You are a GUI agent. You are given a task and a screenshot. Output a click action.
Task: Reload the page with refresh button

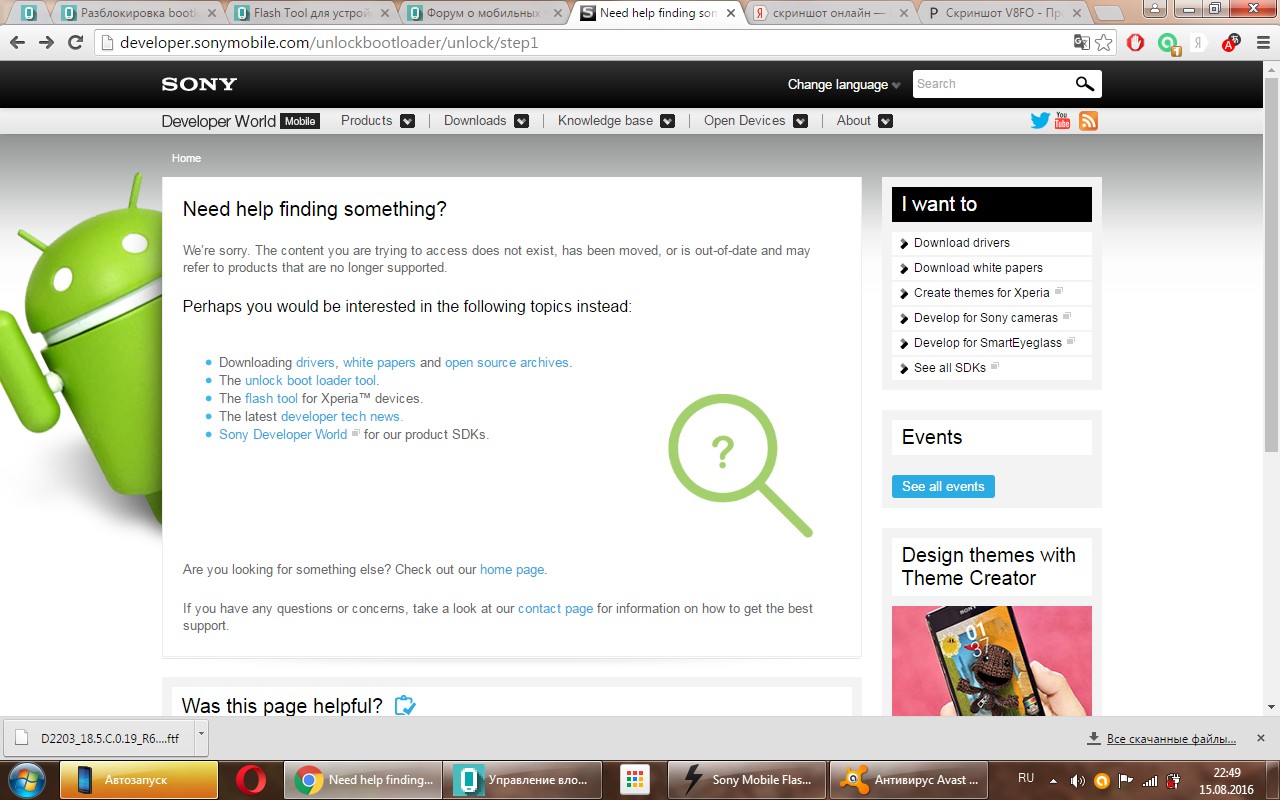click(75, 43)
